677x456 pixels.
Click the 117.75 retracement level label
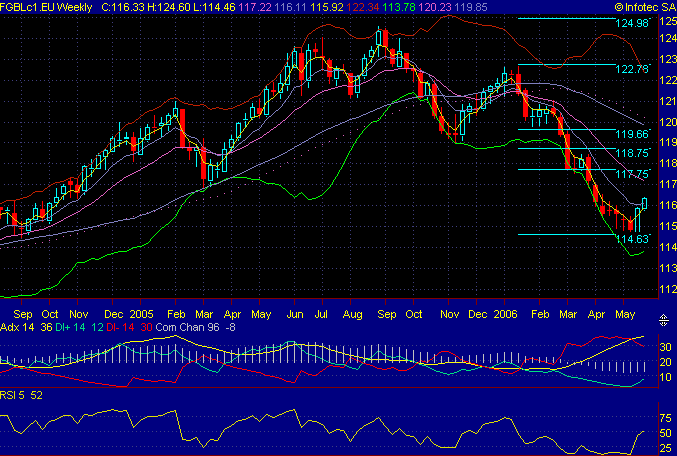pyautogui.click(x=632, y=173)
